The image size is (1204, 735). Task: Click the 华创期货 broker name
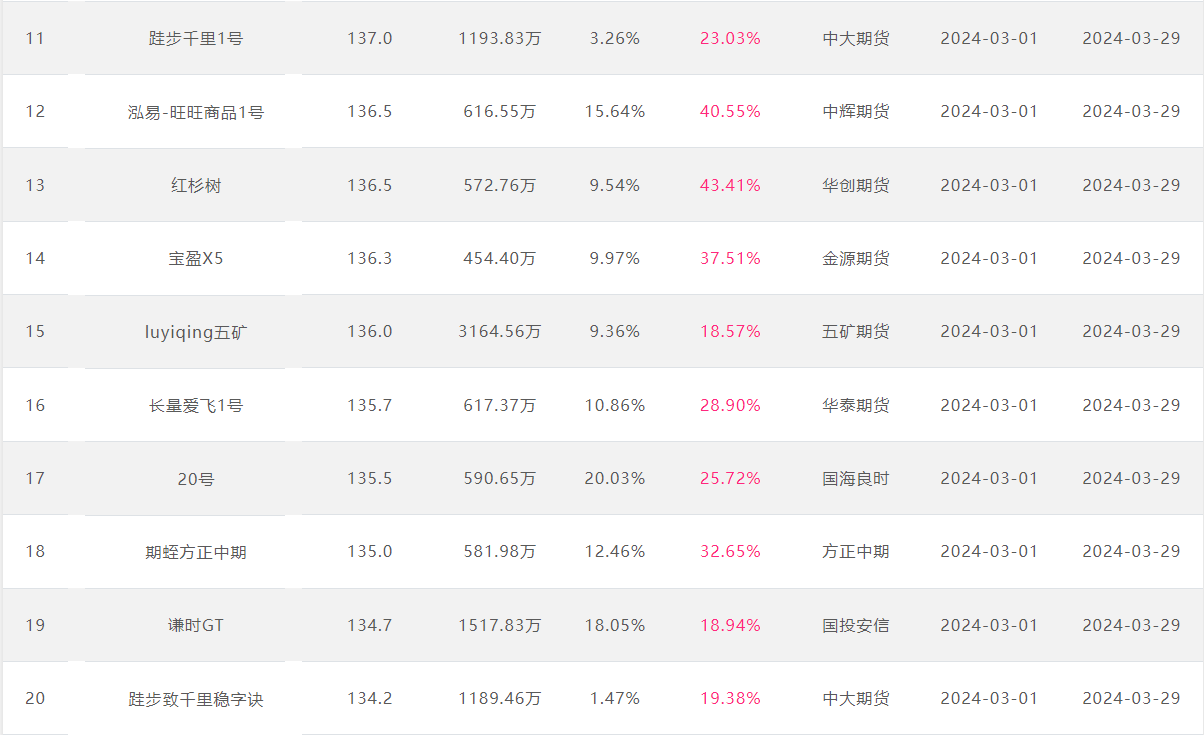856,185
